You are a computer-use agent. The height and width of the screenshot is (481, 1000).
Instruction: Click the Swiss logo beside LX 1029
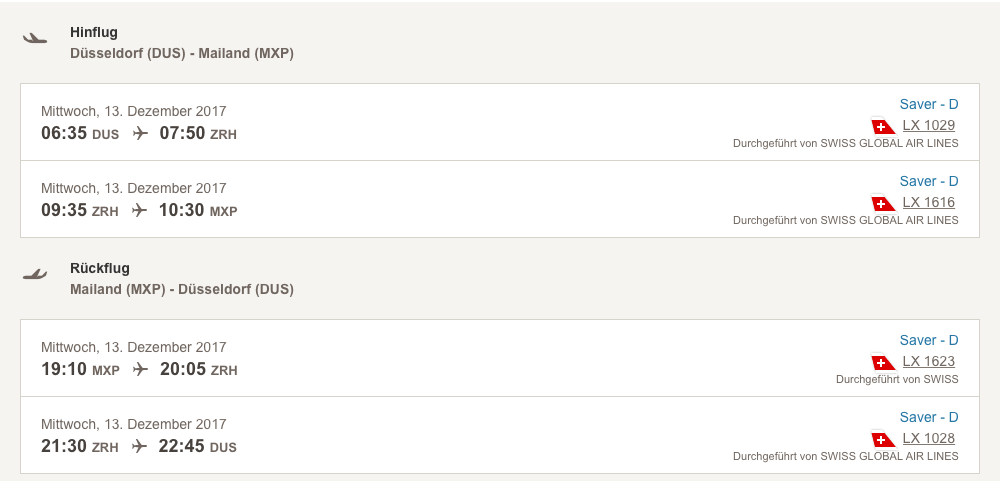883,126
